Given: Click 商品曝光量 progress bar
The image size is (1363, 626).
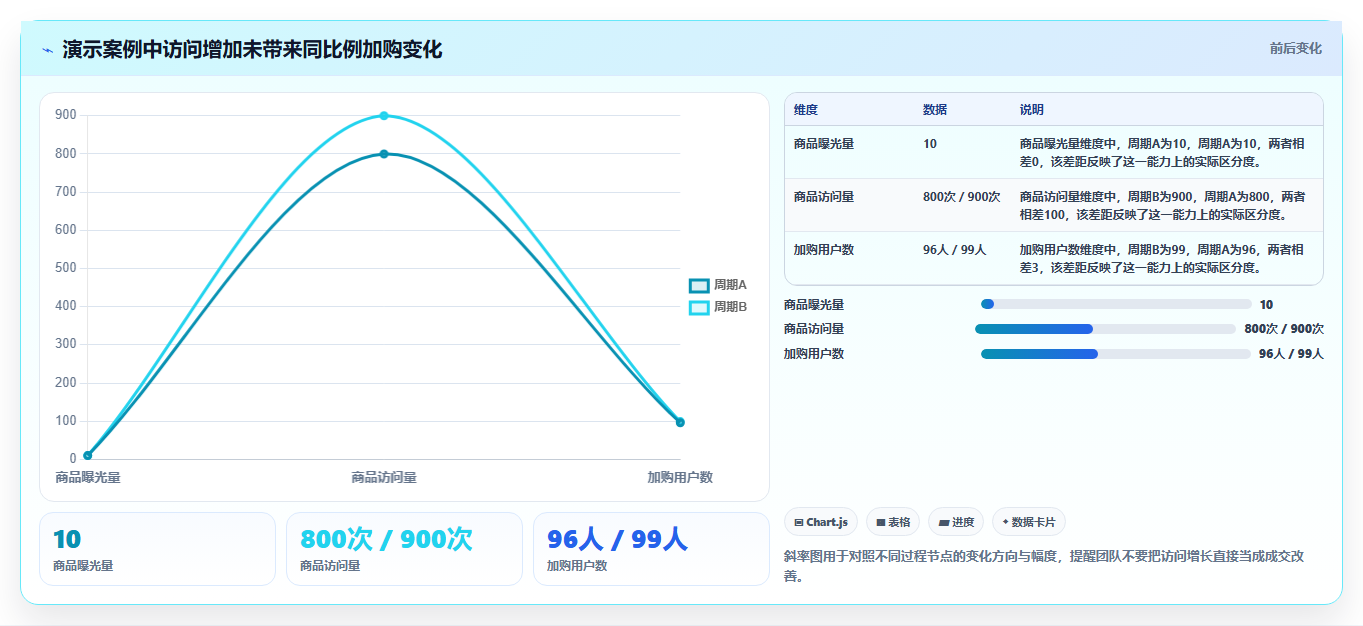Looking at the screenshot, I should (1117, 304).
